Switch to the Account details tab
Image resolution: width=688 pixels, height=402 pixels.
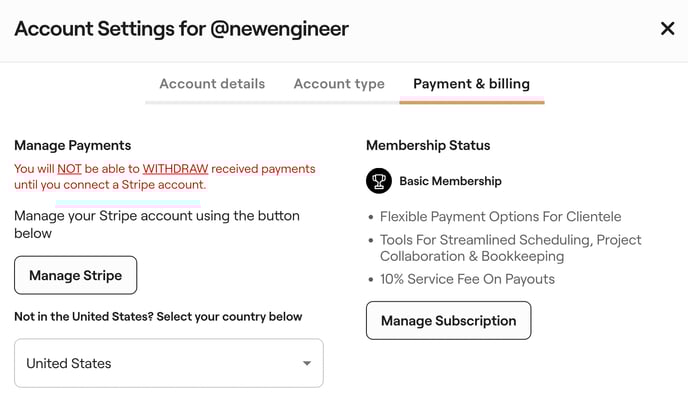click(x=212, y=84)
